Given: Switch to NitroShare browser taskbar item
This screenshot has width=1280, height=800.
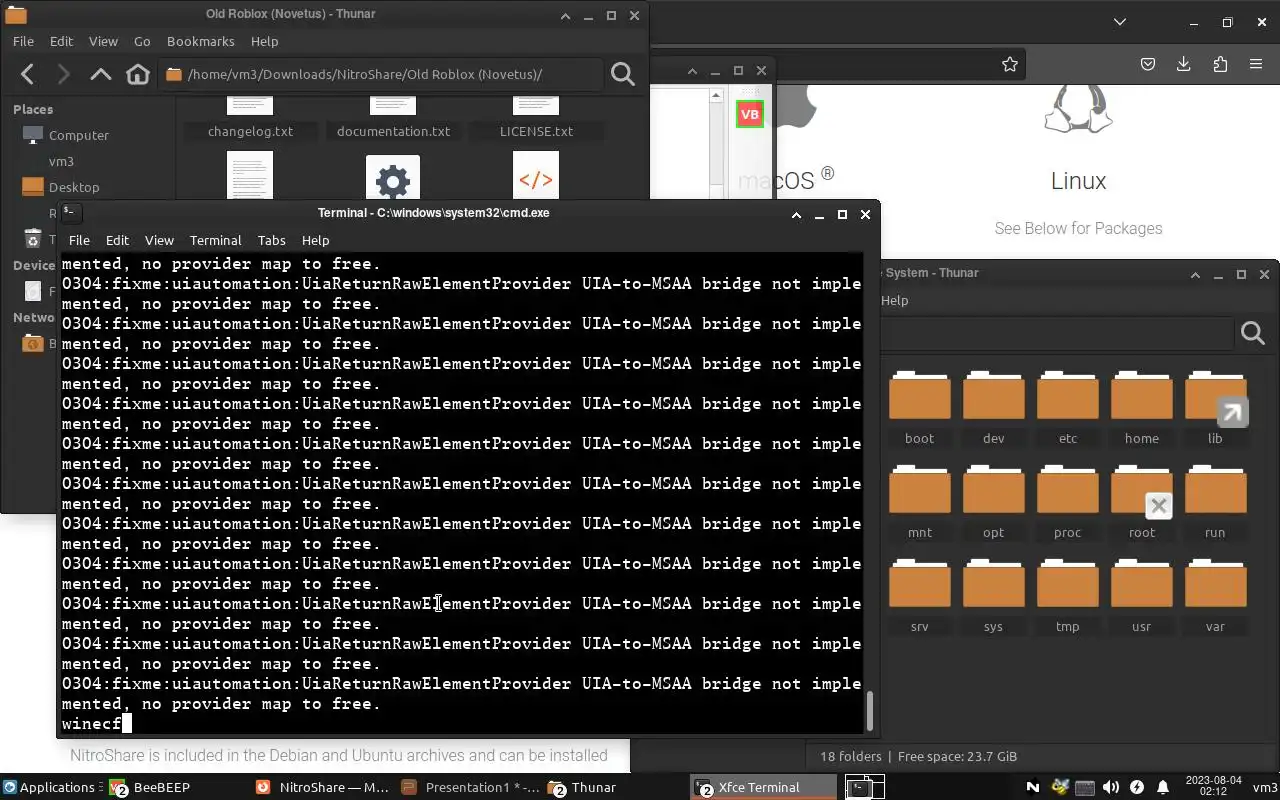Looking at the screenshot, I should [x=322, y=787].
